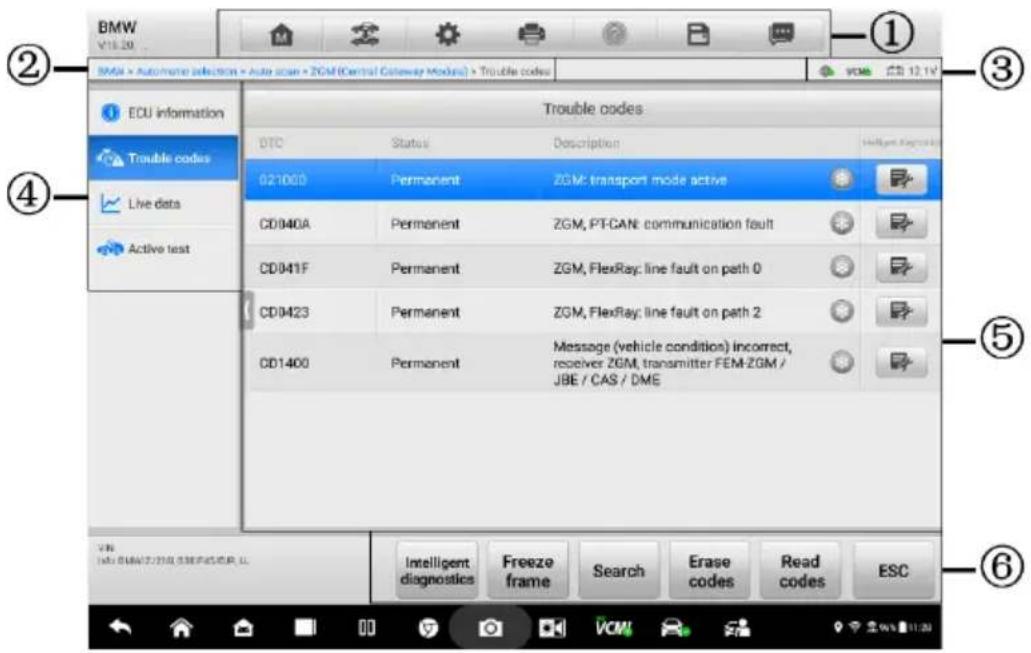Image resolution: width=1031 pixels, height=653 pixels.
Task: Select DTC cell 021000
Action: coord(283,180)
